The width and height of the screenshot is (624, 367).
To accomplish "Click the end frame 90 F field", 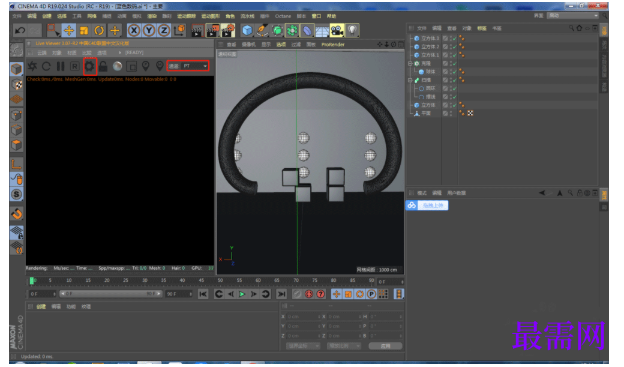I will [179, 294].
